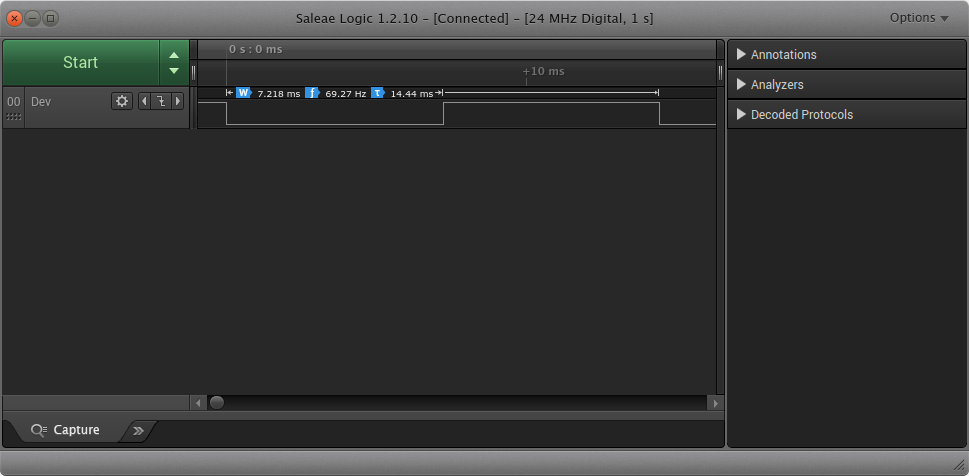Select the 7.218 ms width value
The width and height of the screenshot is (969, 476).
(x=279, y=93)
